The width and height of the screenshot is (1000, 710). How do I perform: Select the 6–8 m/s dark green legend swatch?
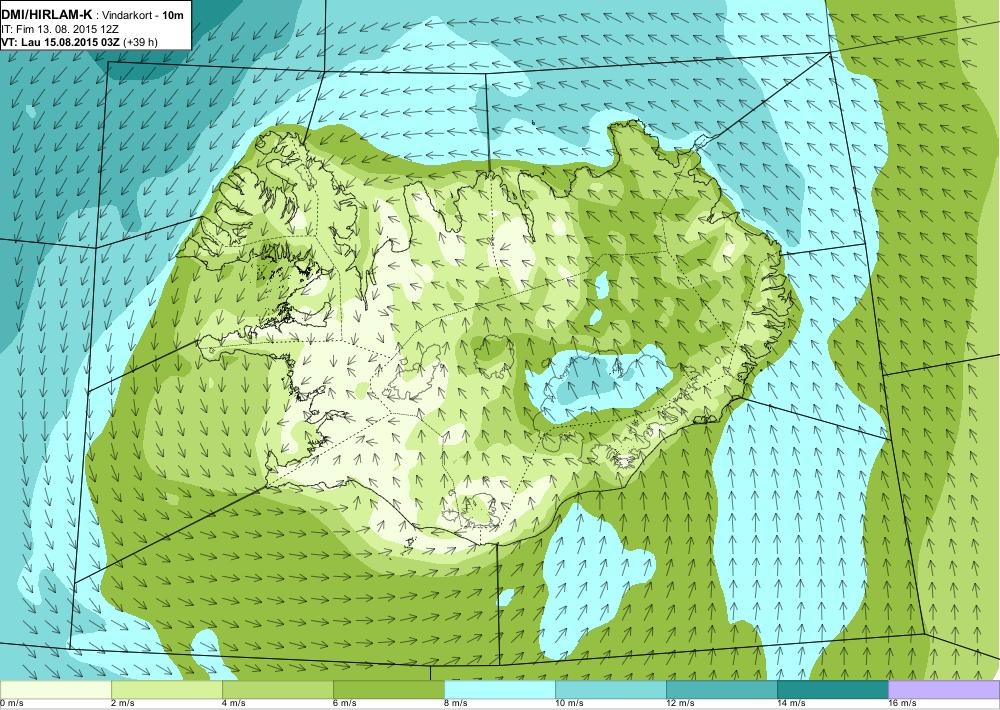click(388, 690)
